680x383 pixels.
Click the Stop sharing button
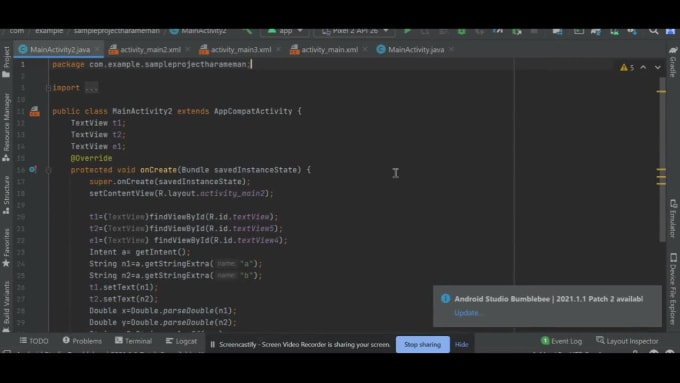(x=422, y=344)
